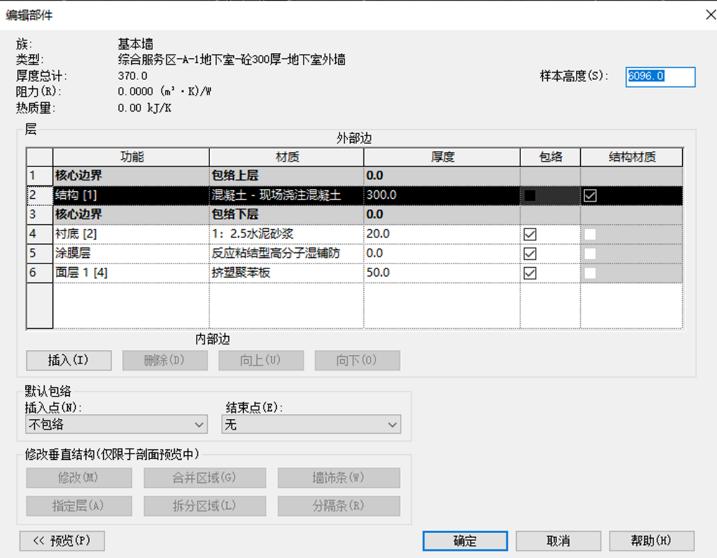This screenshot has width=717, height=558.
Task: Select row number 4 header
Action: click(39, 234)
